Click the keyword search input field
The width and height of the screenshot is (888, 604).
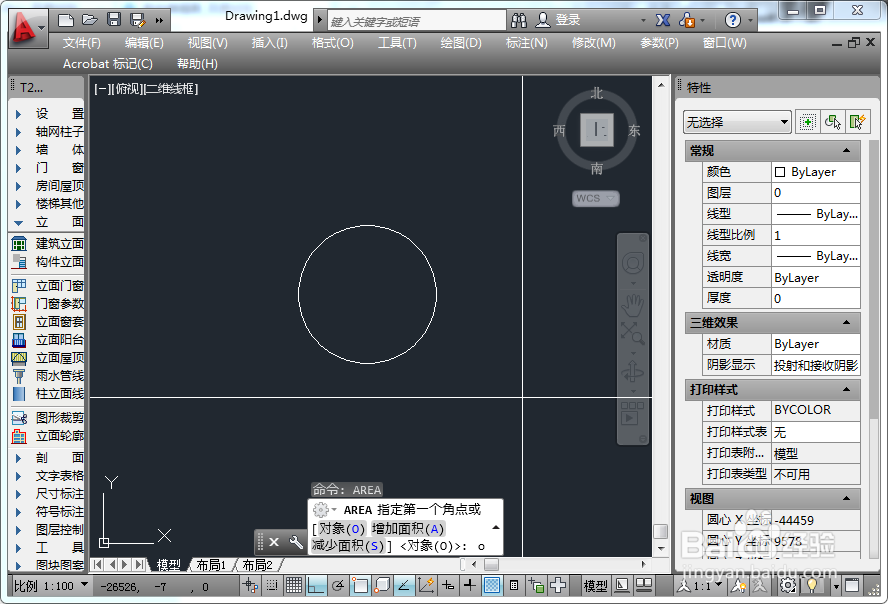tap(417, 22)
